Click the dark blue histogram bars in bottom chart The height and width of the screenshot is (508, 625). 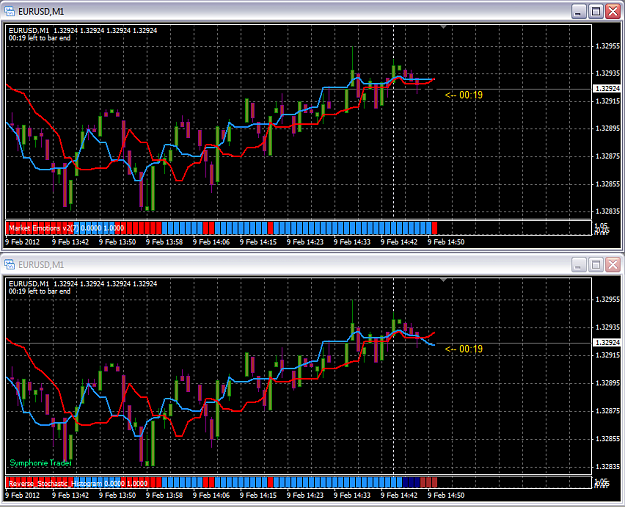411,482
